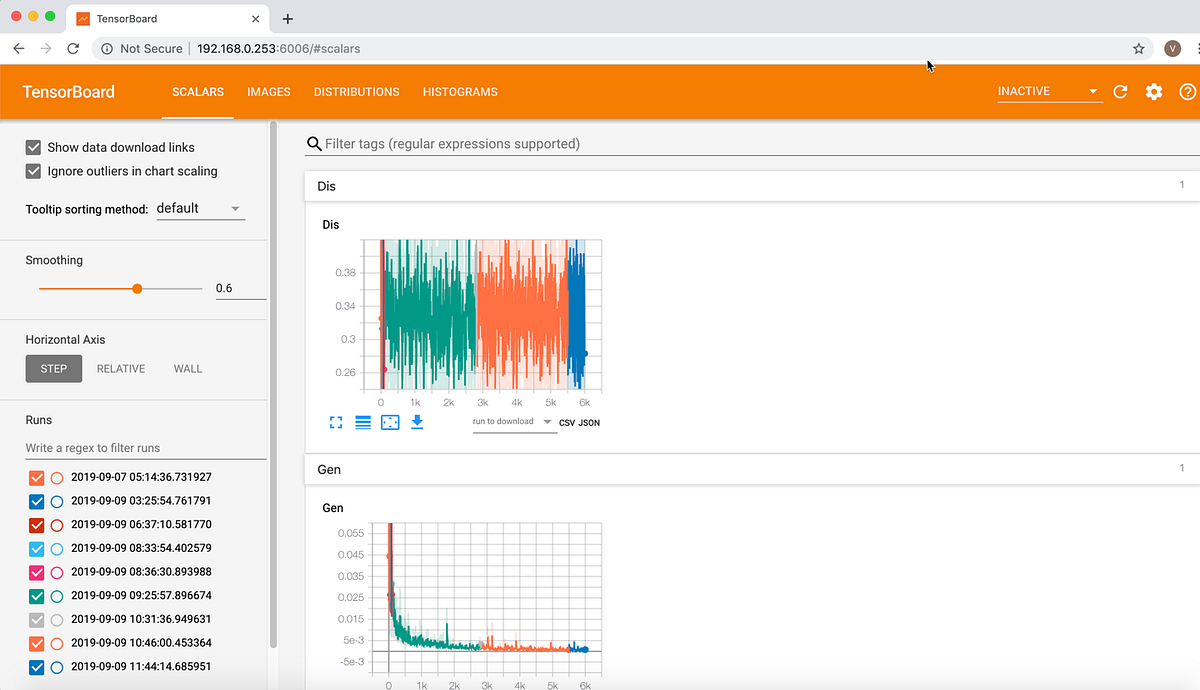1200x690 pixels.
Task: Refresh TensorBoard data with the reload icon
Action: tap(1120, 91)
